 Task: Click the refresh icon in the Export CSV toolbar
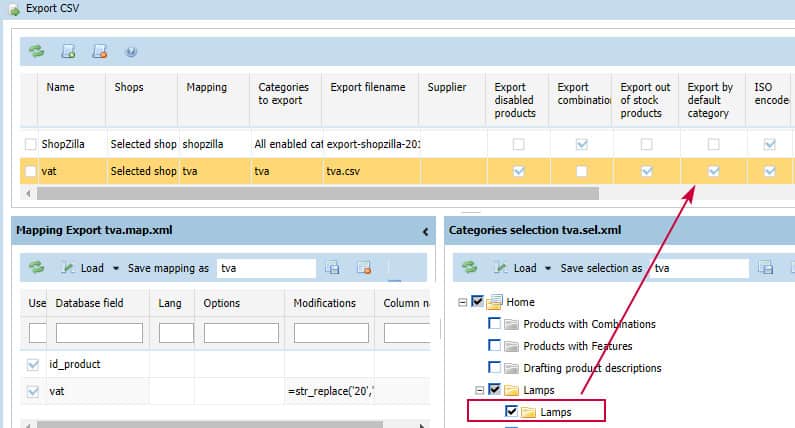(x=37, y=51)
